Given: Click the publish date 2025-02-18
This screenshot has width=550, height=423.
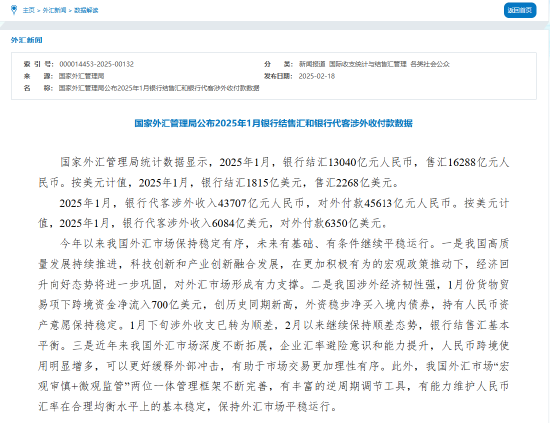Looking at the screenshot, I should (x=317, y=76).
